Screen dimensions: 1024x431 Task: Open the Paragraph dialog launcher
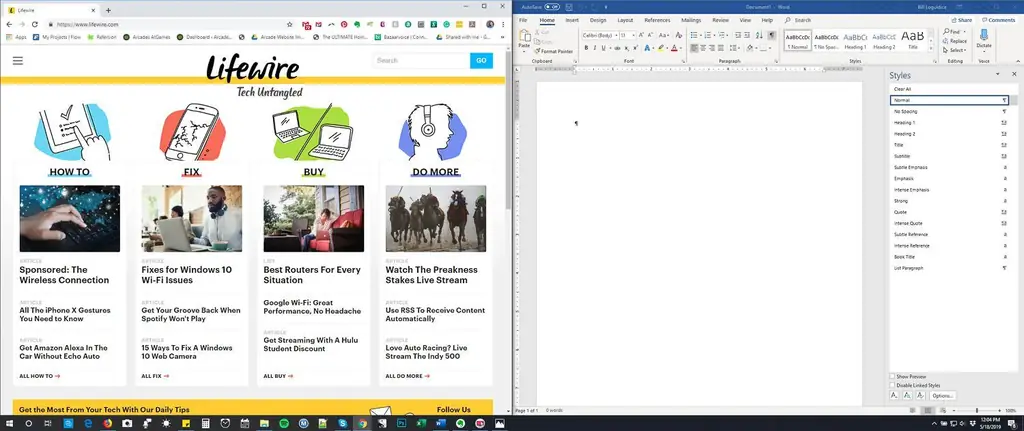776,61
